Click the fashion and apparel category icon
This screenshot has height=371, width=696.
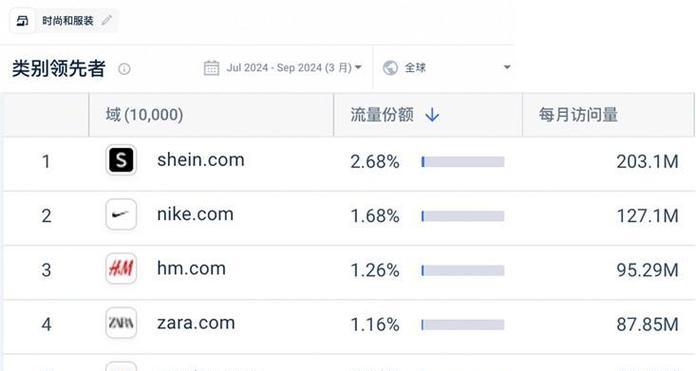point(22,21)
